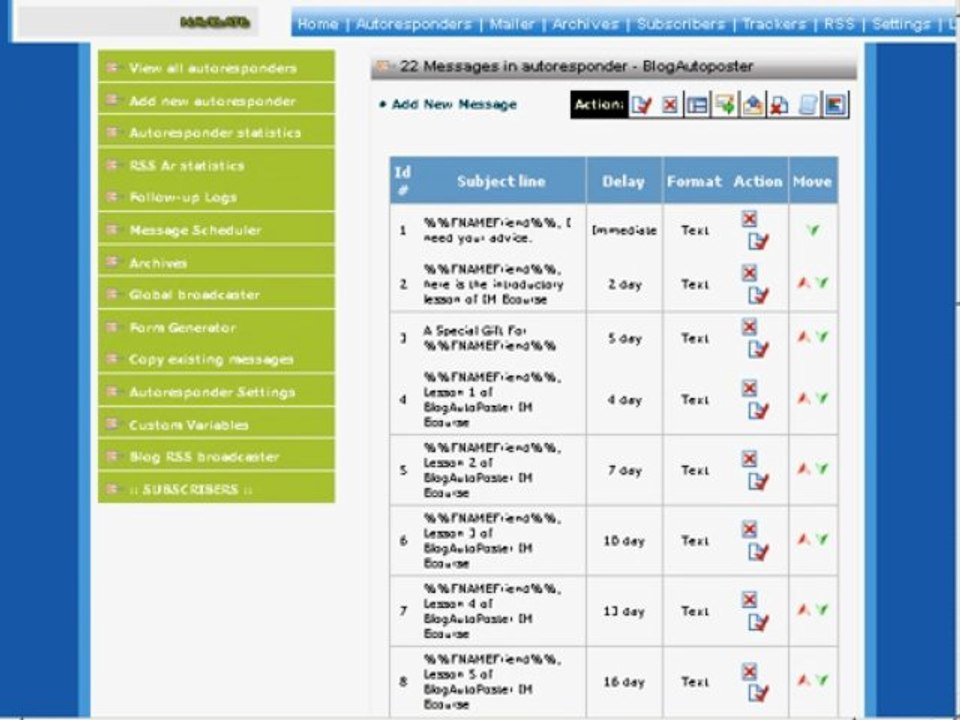The width and height of the screenshot is (960, 720).
Task: Open the Home menu item
Action: [318, 24]
